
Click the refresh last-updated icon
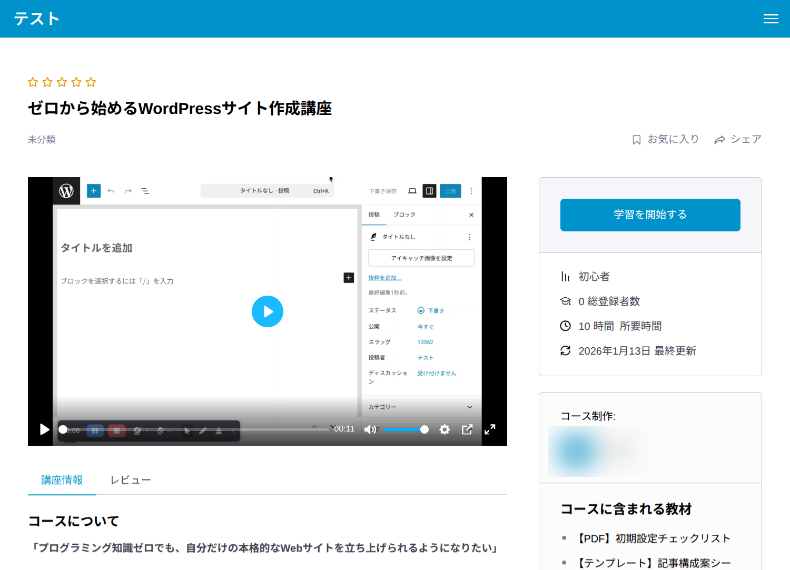(x=565, y=351)
